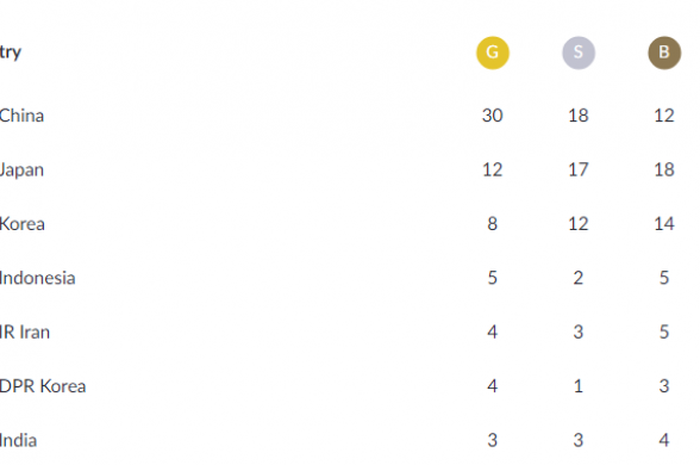Click Korea's gold count of 8

[492, 224]
